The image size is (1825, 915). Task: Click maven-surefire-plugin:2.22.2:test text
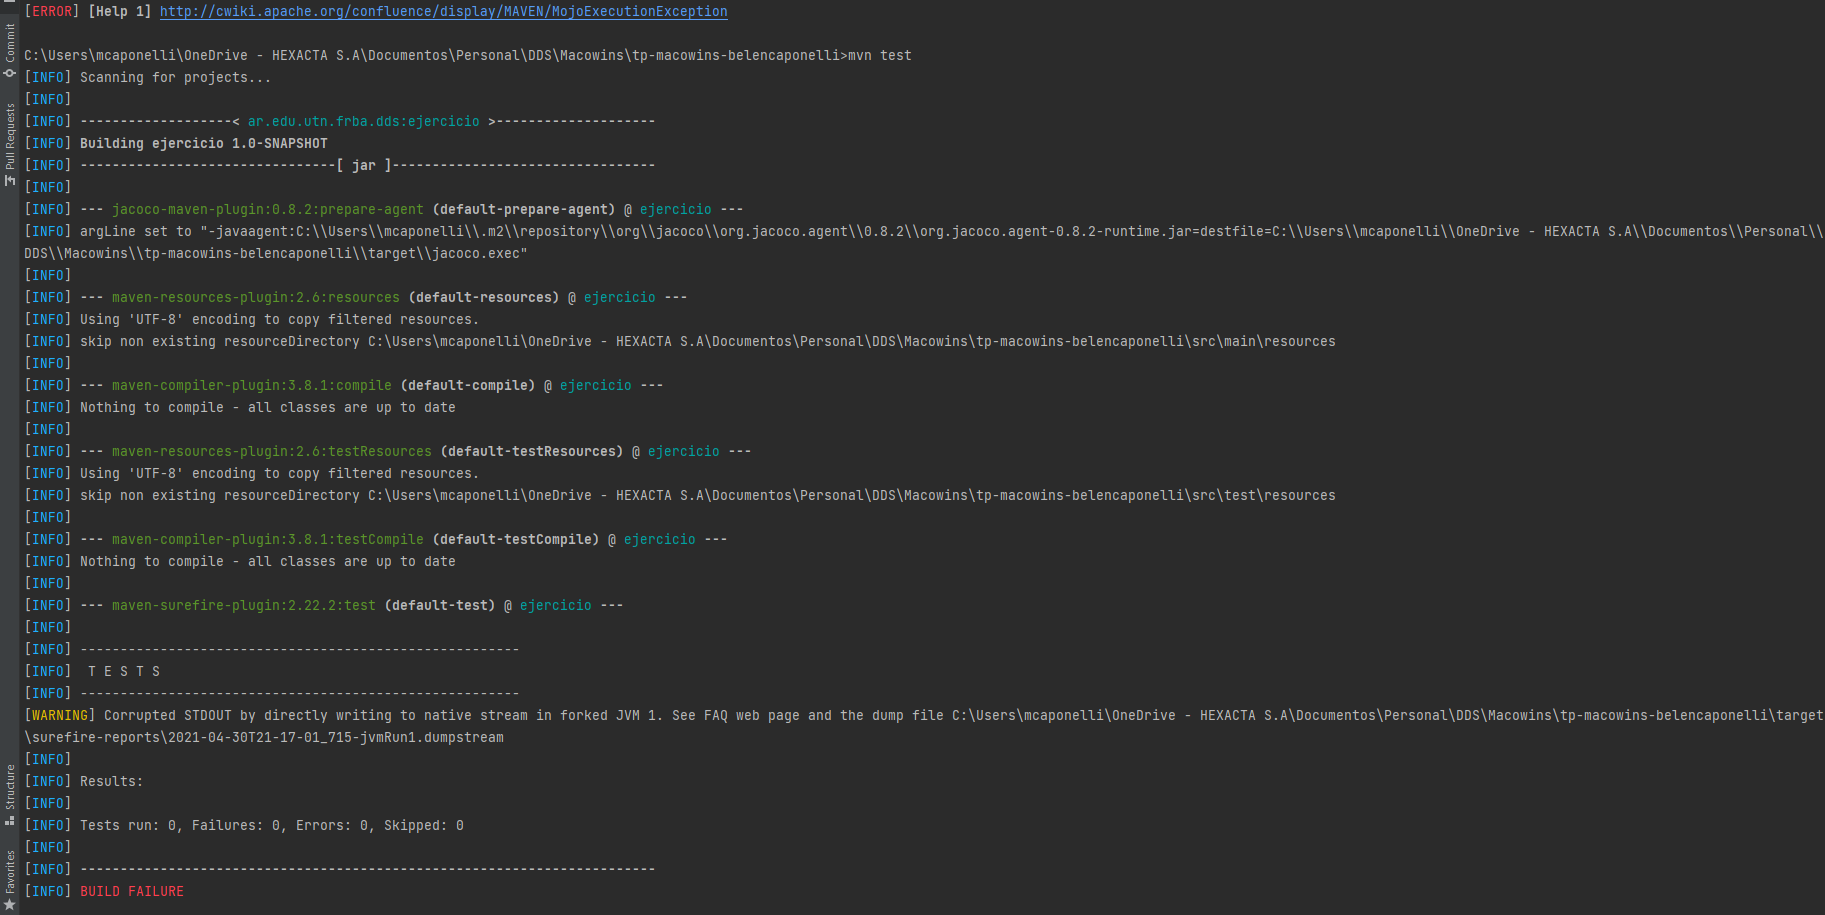click(243, 606)
